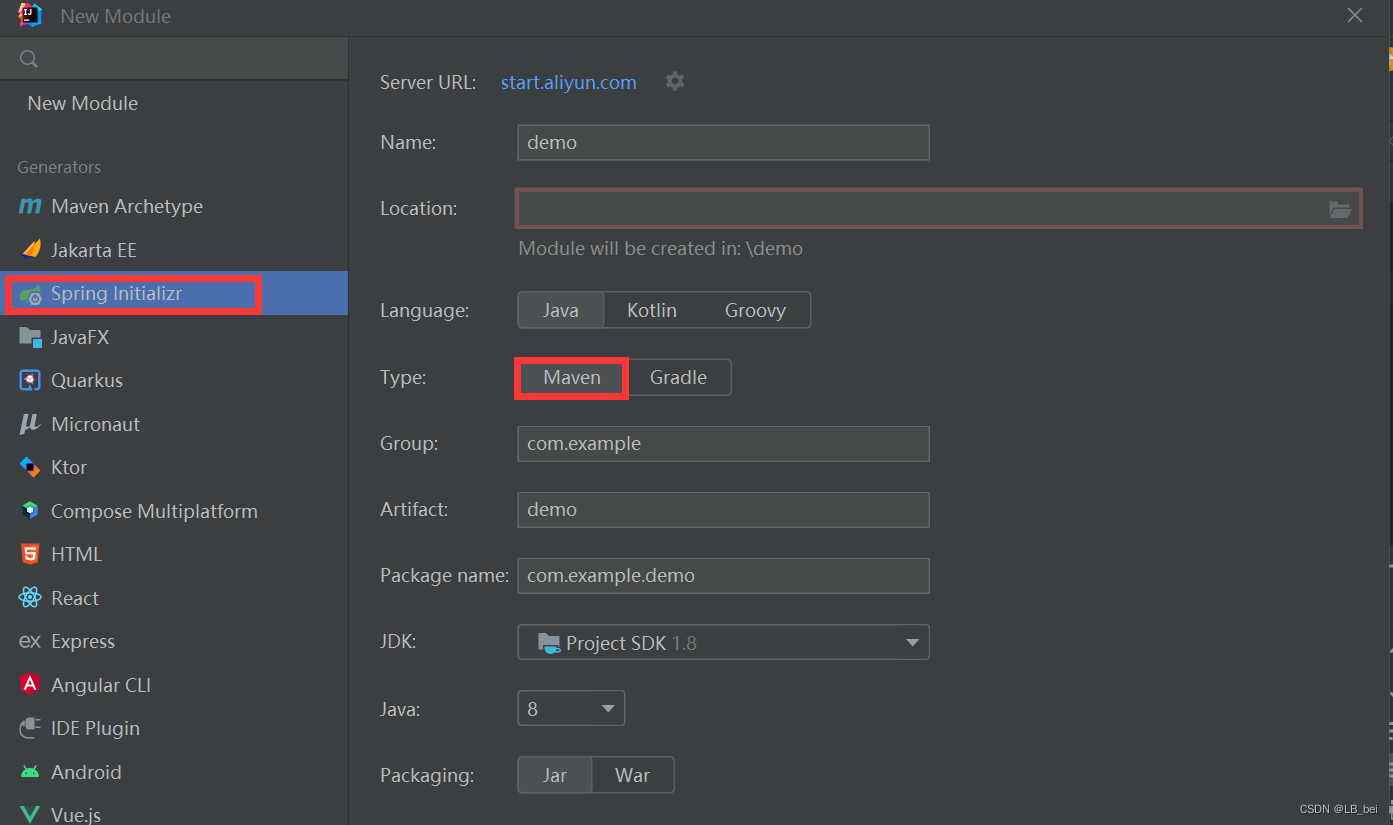Click the Location input field

tap(938, 209)
